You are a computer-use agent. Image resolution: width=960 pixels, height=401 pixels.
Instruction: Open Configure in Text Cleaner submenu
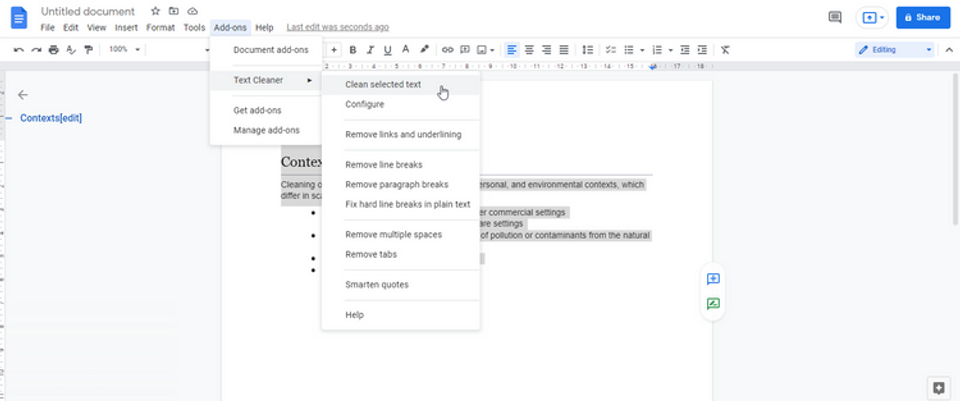400,105
